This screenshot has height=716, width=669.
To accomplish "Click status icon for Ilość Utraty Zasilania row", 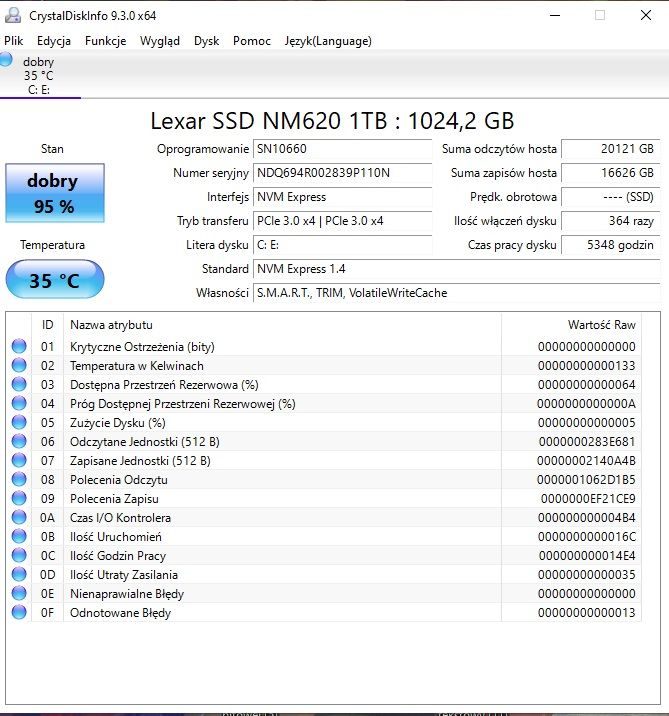I will (x=19, y=574).
